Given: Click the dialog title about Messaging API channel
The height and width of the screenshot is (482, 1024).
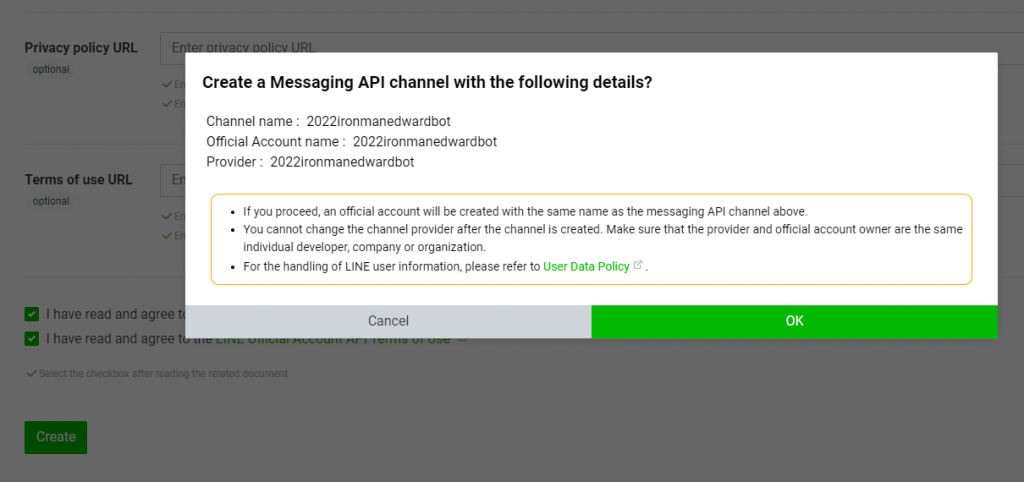Looking at the screenshot, I should point(427,82).
